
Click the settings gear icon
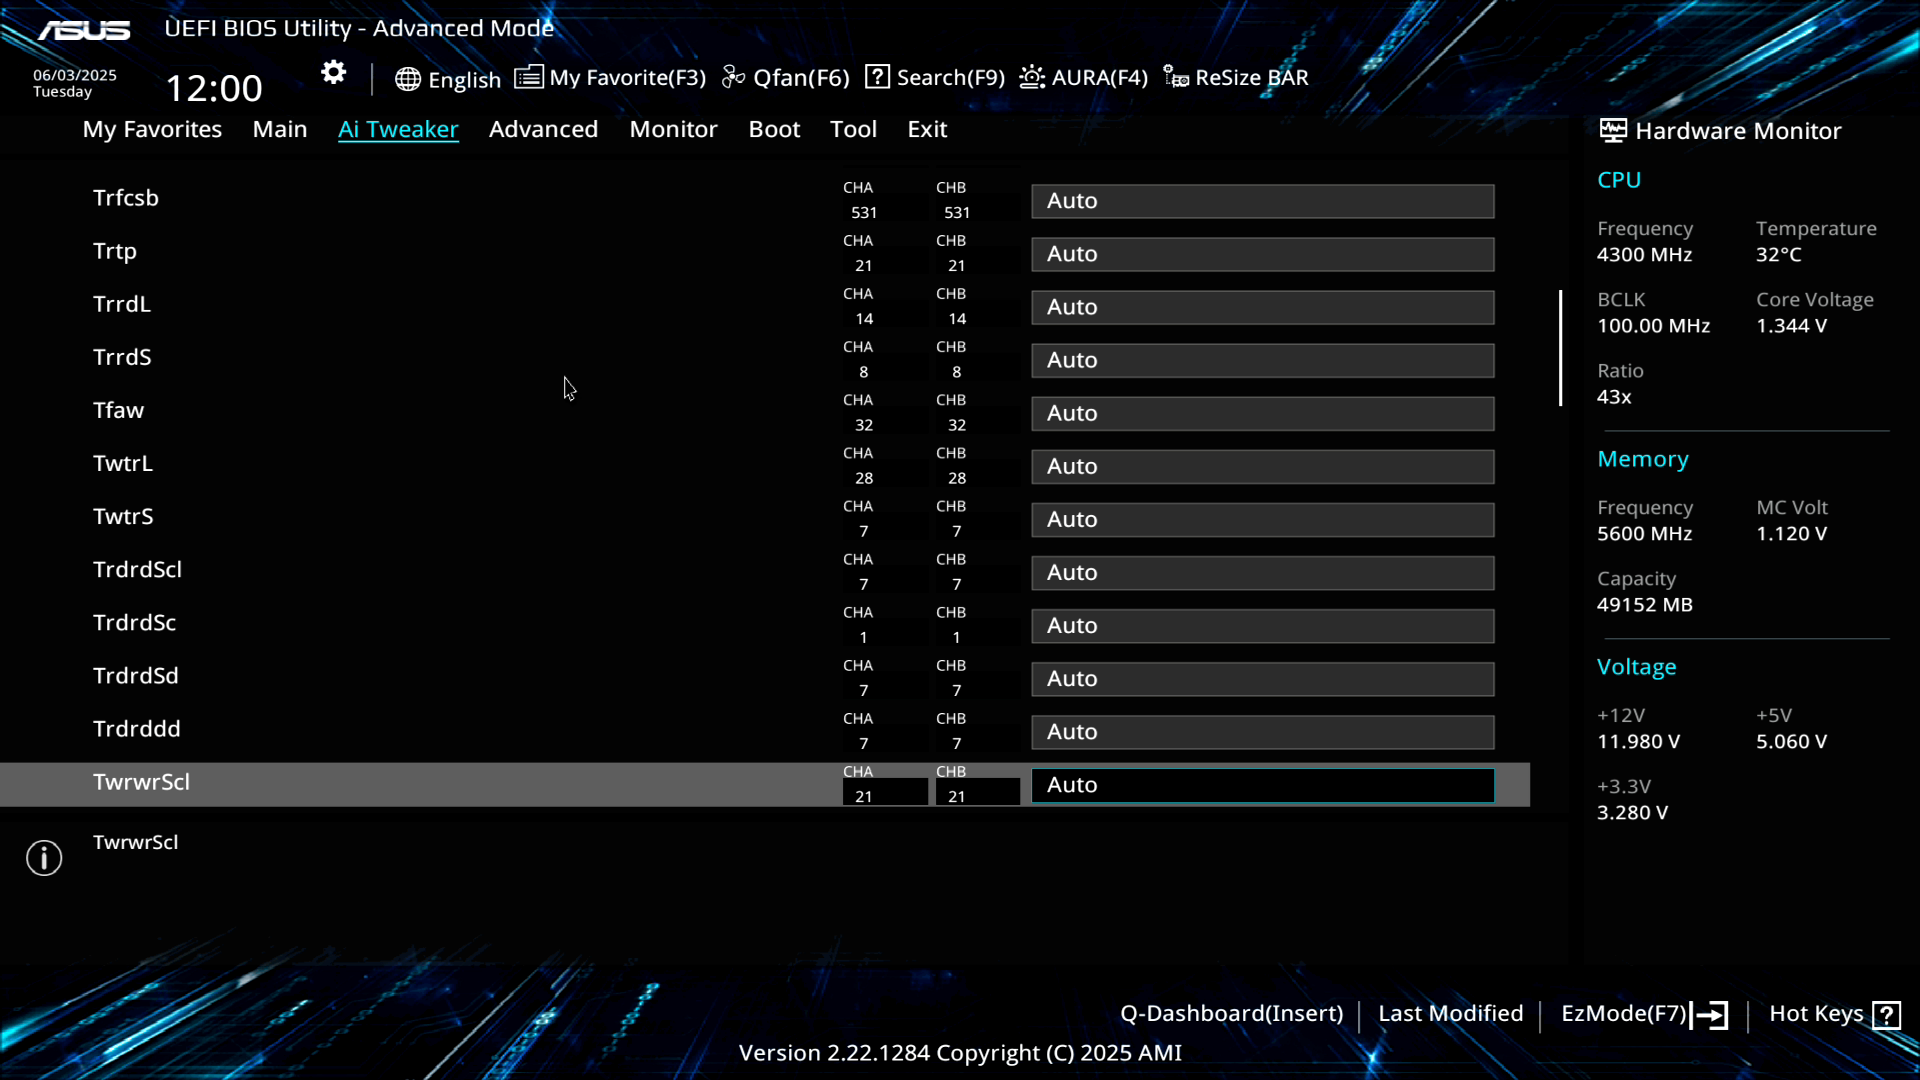333,73
